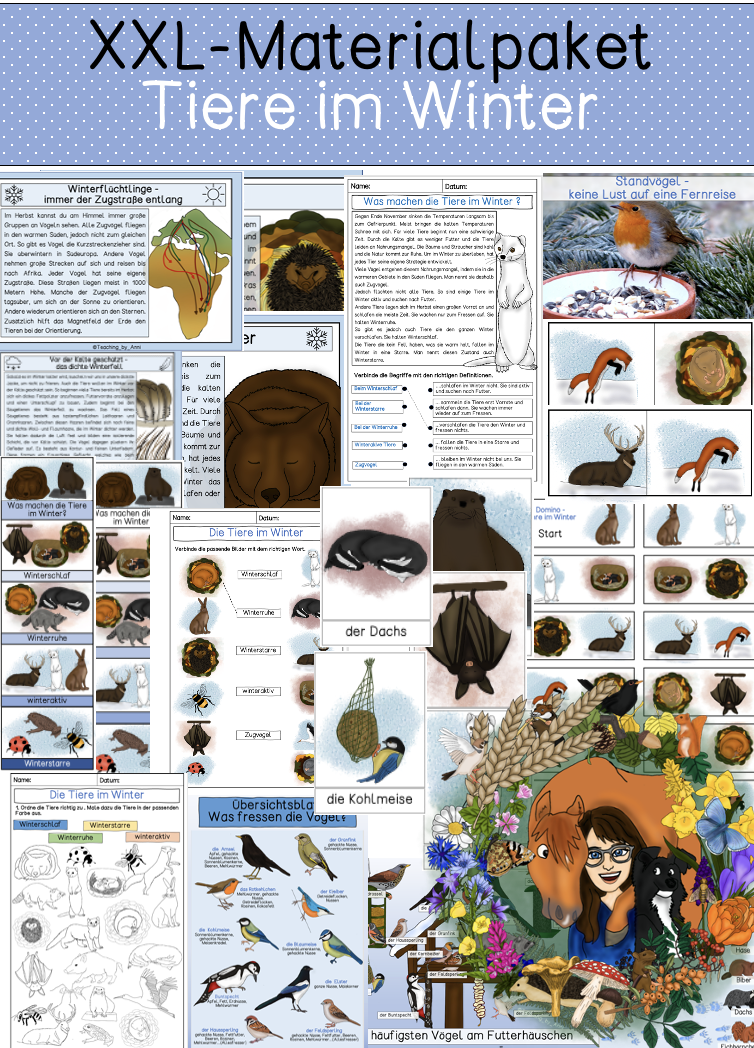Click the "Winterstarre" label under the ladybug and bee
This screenshot has height=1048, width=754.
tap(47, 763)
